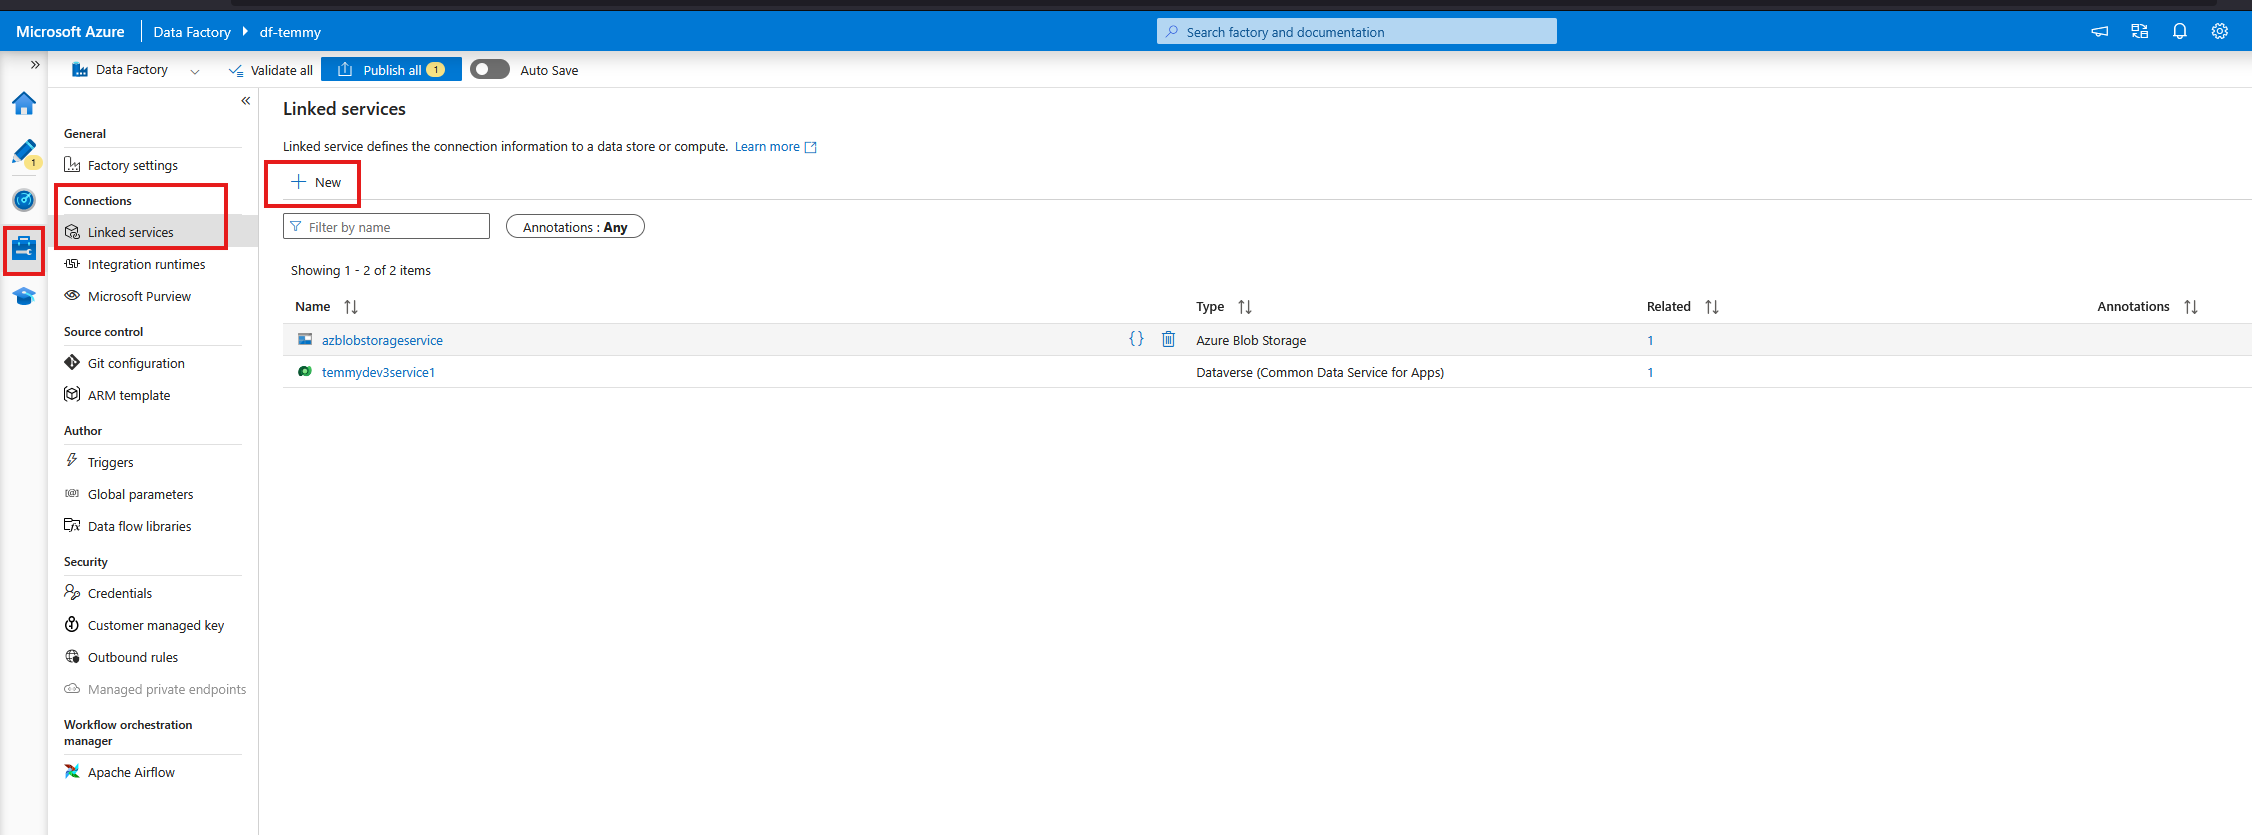Click the Git configuration diamond icon

click(x=72, y=363)
